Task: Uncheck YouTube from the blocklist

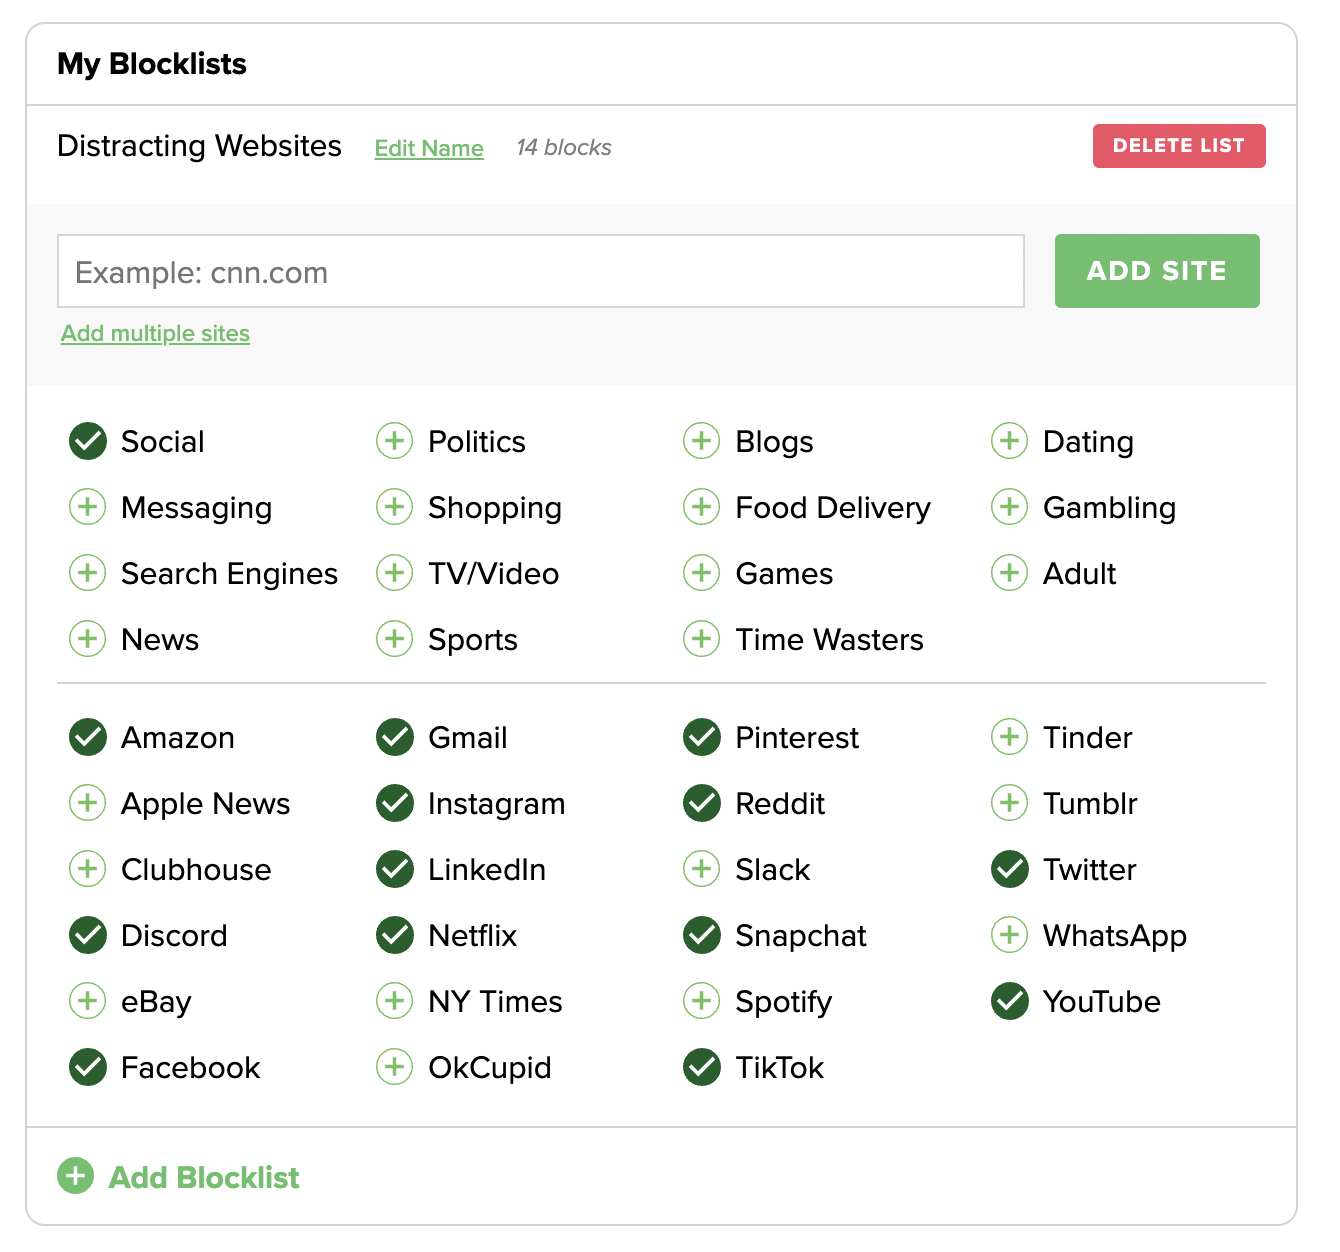Action: click(x=1009, y=1001)
